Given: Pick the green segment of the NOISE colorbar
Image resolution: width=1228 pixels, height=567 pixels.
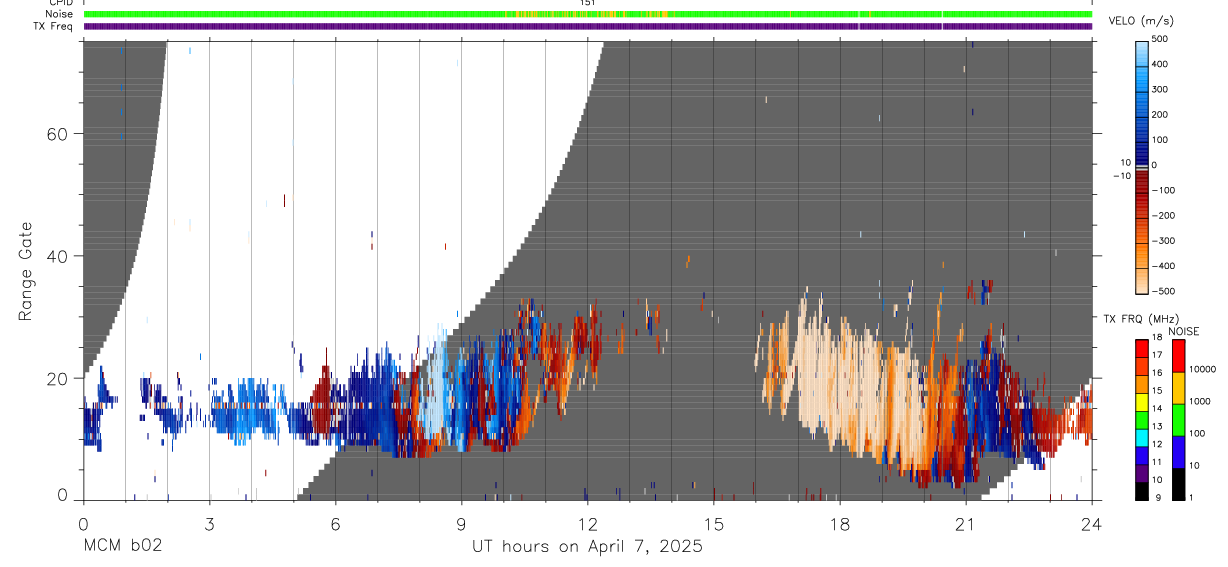Looking at the screenshot, I should click(x=1179, y=420).
